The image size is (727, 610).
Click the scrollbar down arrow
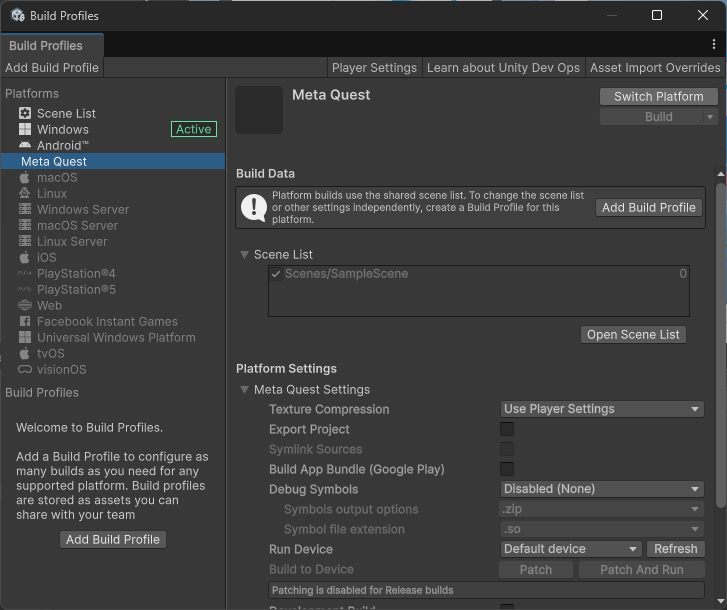pos(721,602)
